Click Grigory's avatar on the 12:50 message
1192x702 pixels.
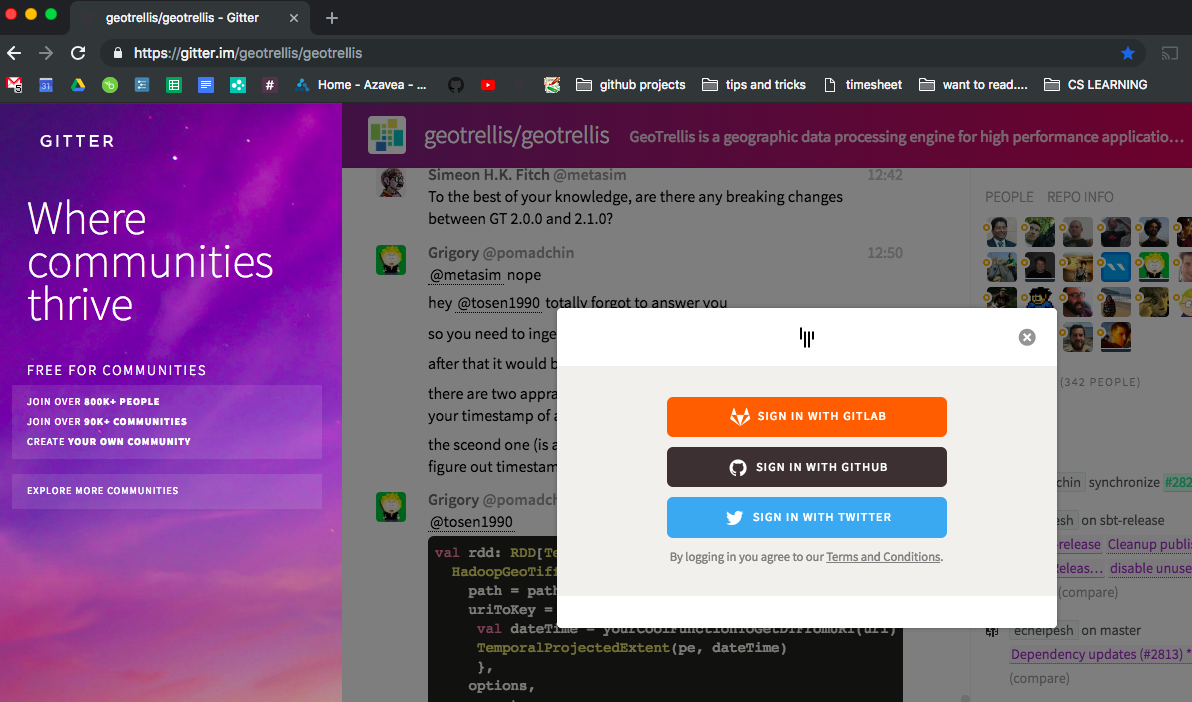392,260
